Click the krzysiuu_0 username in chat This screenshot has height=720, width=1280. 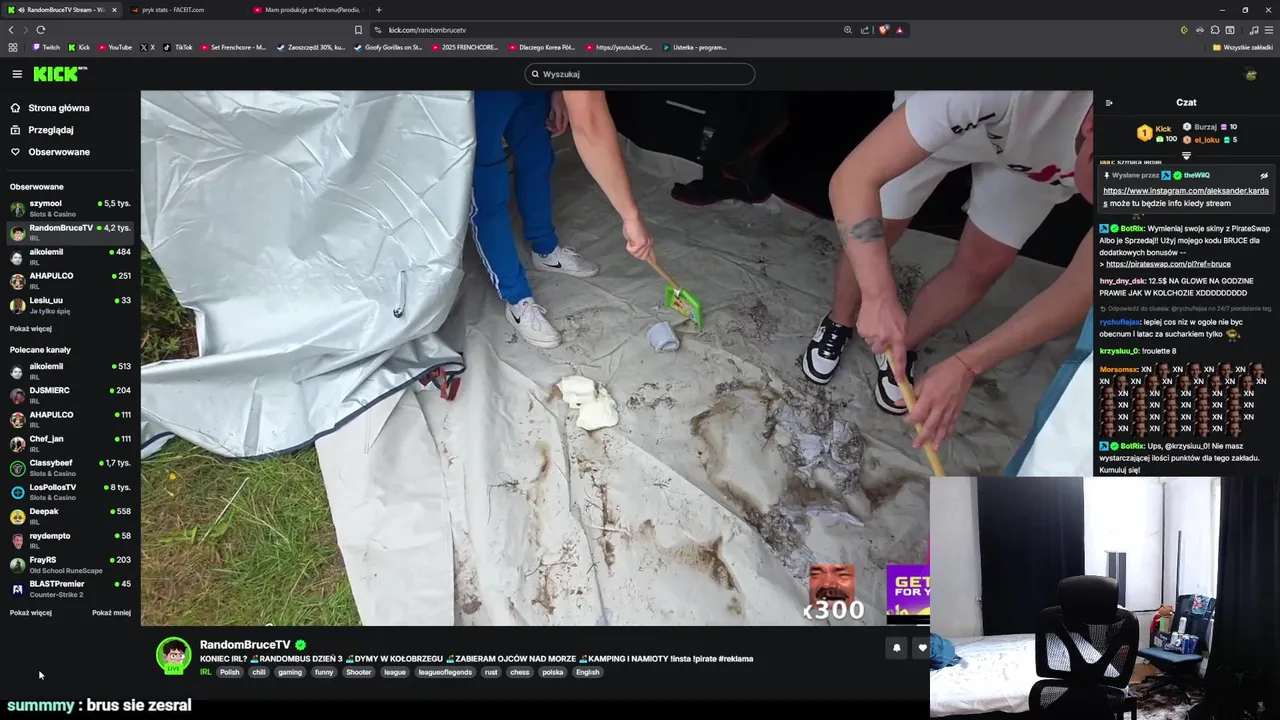pos(1119,351)
